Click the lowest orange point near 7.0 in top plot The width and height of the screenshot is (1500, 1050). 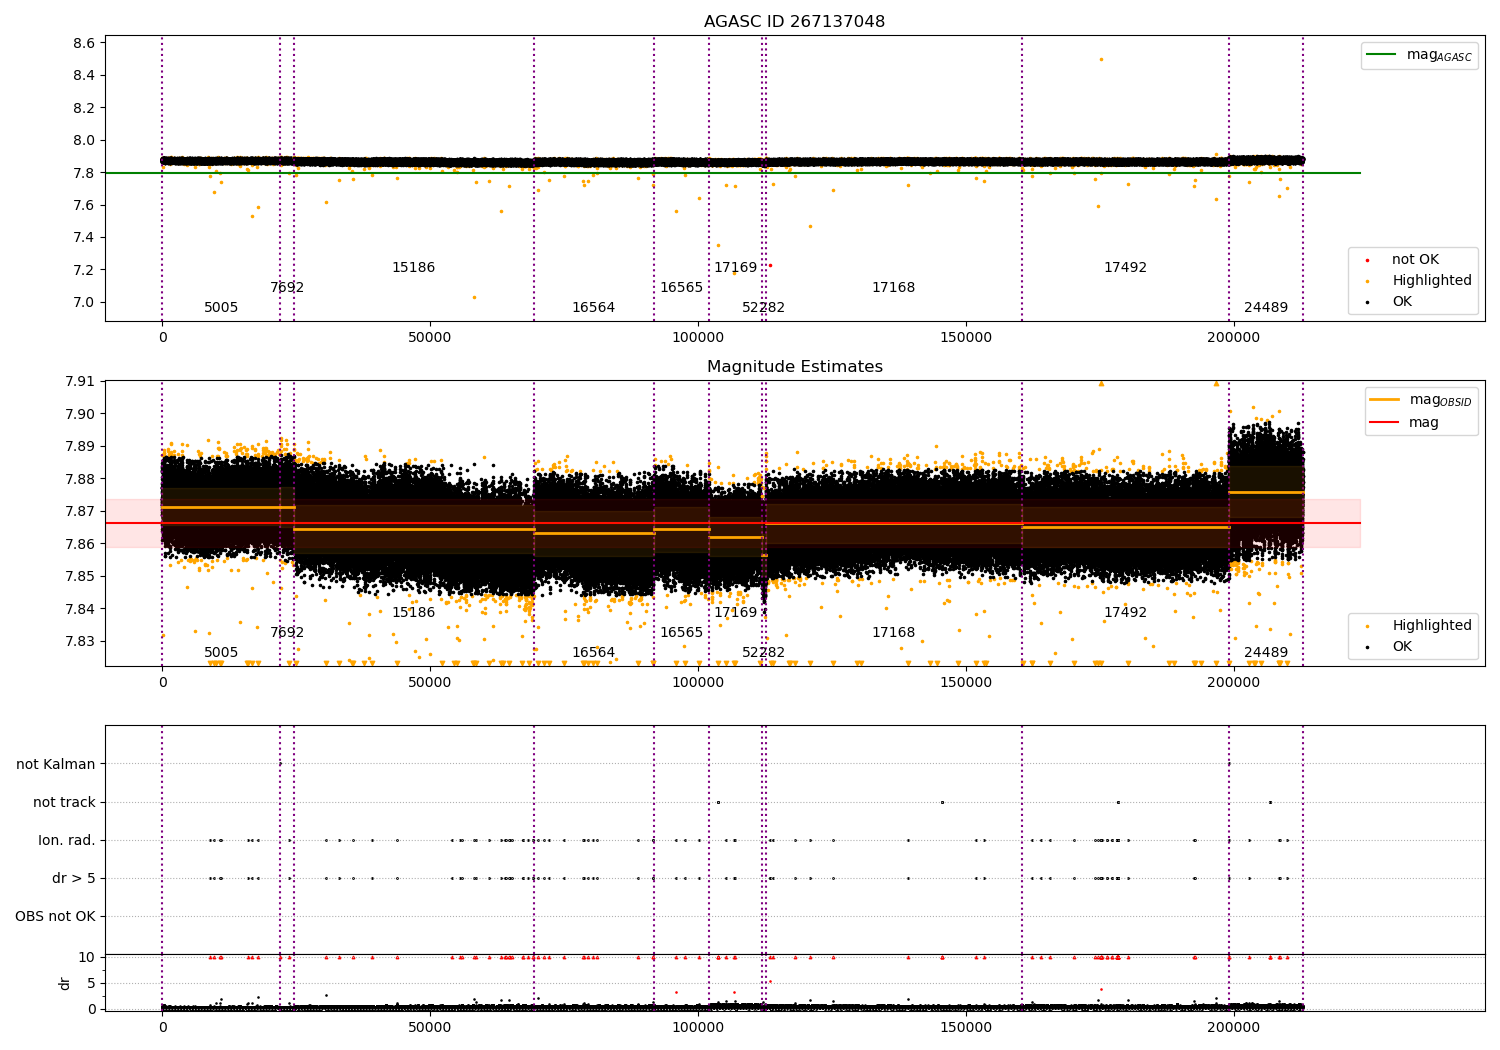pos(474,297)
